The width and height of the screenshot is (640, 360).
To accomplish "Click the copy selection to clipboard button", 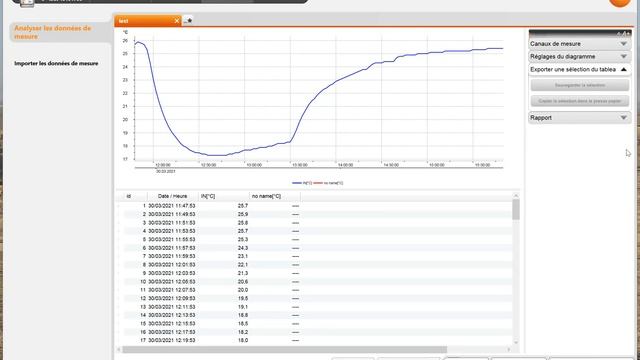I will (x=580, y=101).
